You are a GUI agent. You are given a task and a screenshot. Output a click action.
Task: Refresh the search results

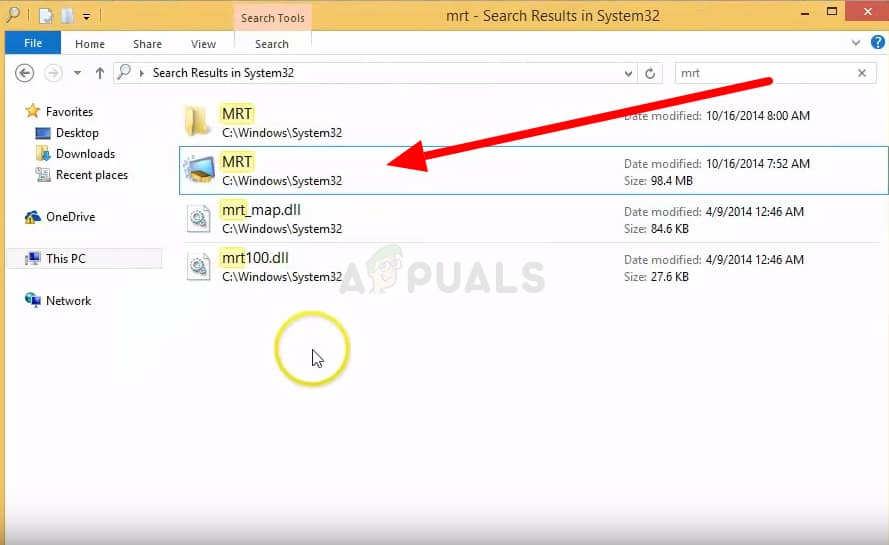650,73
